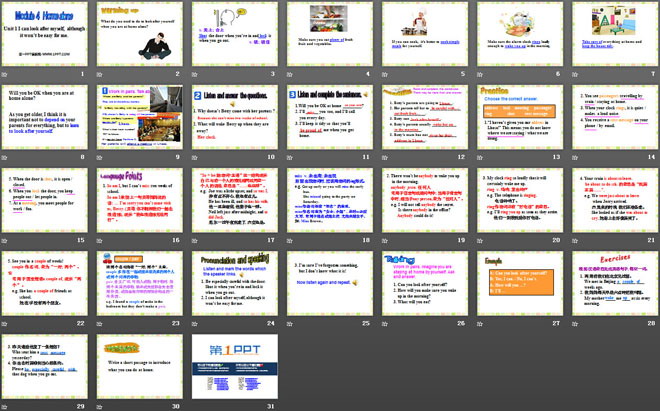Click the animation star icon under slide 6
Screen dimensions: 660x411
click(480, 75)
